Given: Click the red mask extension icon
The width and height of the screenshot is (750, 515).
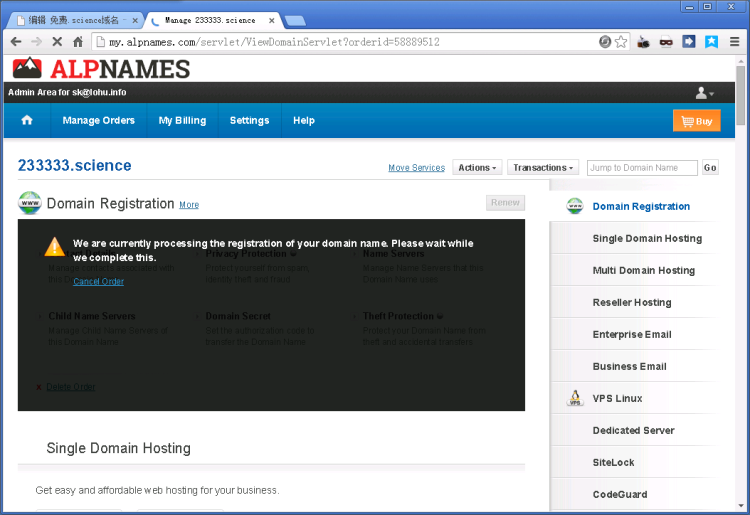Looking at the screenshot, I should click(666, 42).
